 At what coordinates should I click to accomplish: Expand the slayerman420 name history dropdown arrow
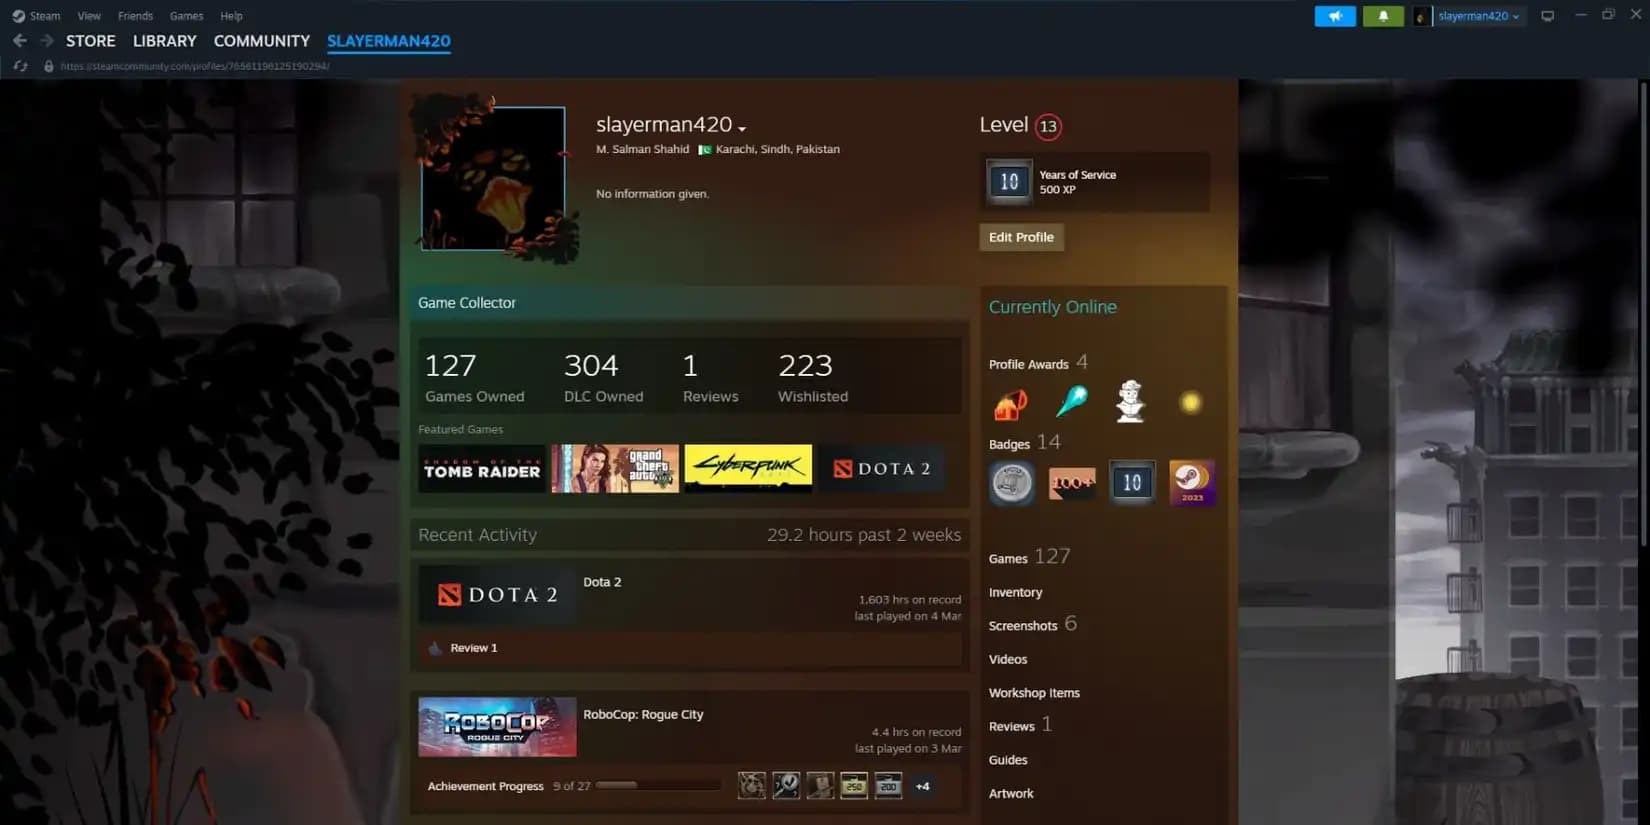[x=742, y=128]
